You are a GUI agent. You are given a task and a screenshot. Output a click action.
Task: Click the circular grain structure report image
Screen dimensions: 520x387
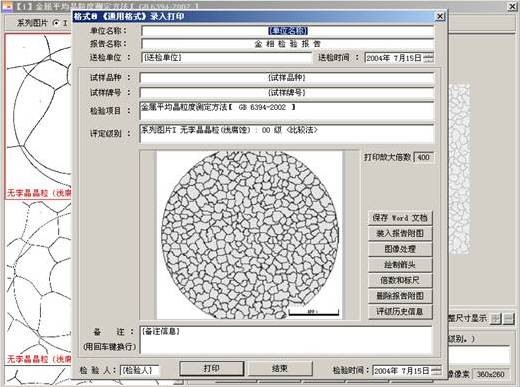pyautogui.click(x=250, y=234)
